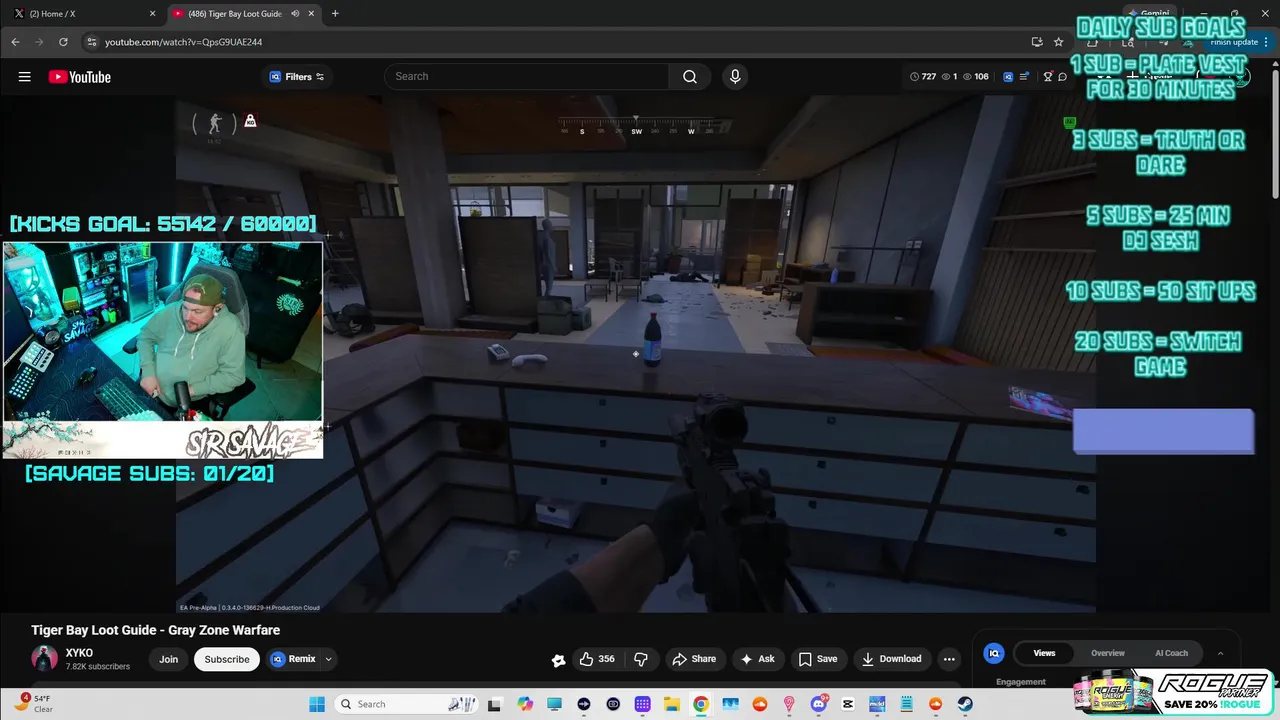
Task: Select the Tiger Bay Loot Guide browser tab
Action: [234, 14]
